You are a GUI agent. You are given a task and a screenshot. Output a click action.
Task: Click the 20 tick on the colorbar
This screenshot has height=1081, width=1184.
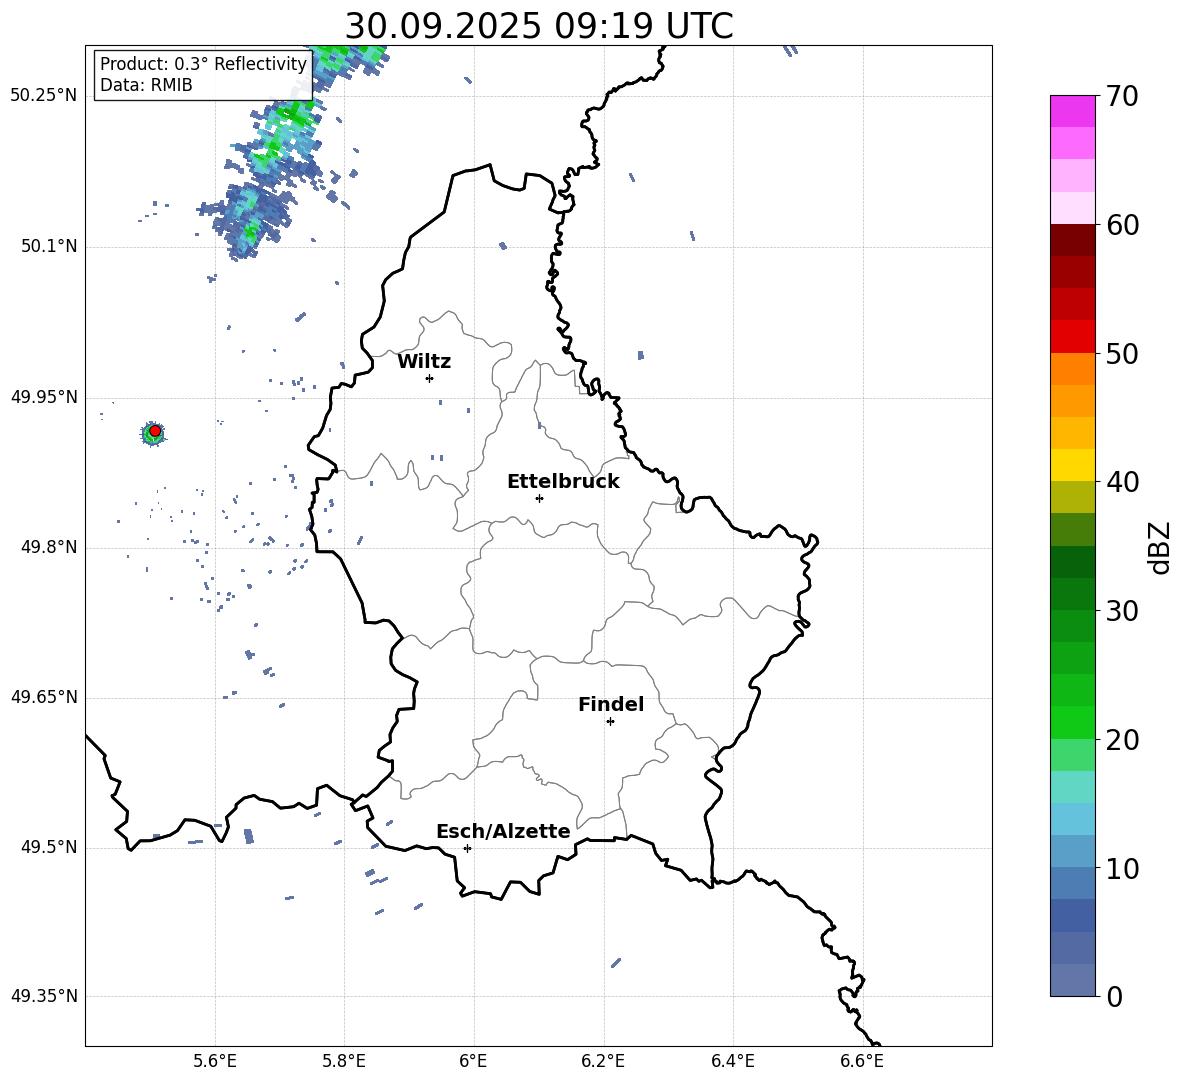coord(1122,739)
